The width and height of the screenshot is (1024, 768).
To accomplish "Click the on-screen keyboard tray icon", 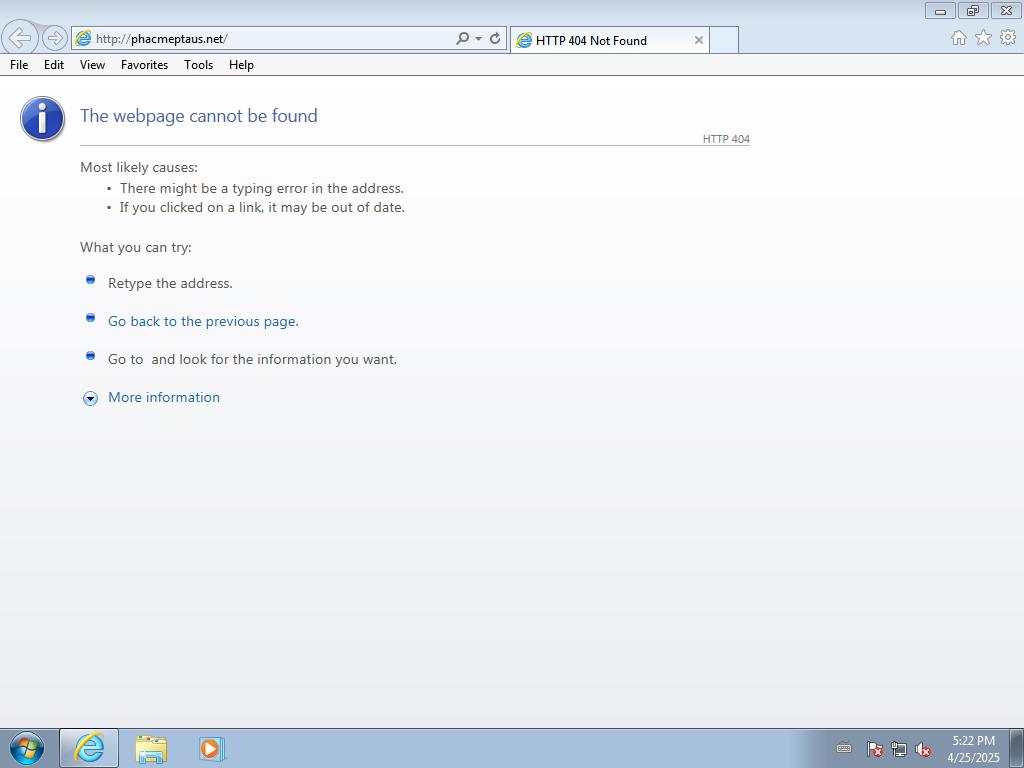I will coord(844,748).
